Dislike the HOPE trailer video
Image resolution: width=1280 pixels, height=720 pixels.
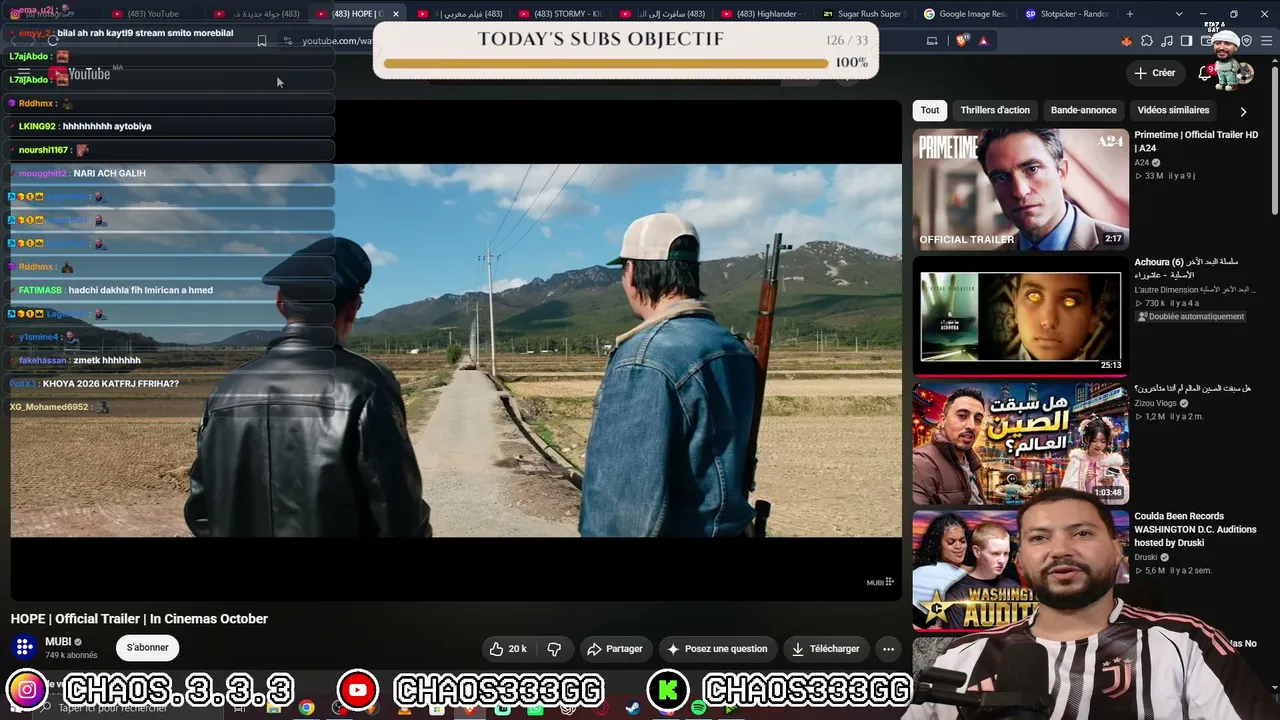(554, 649)
